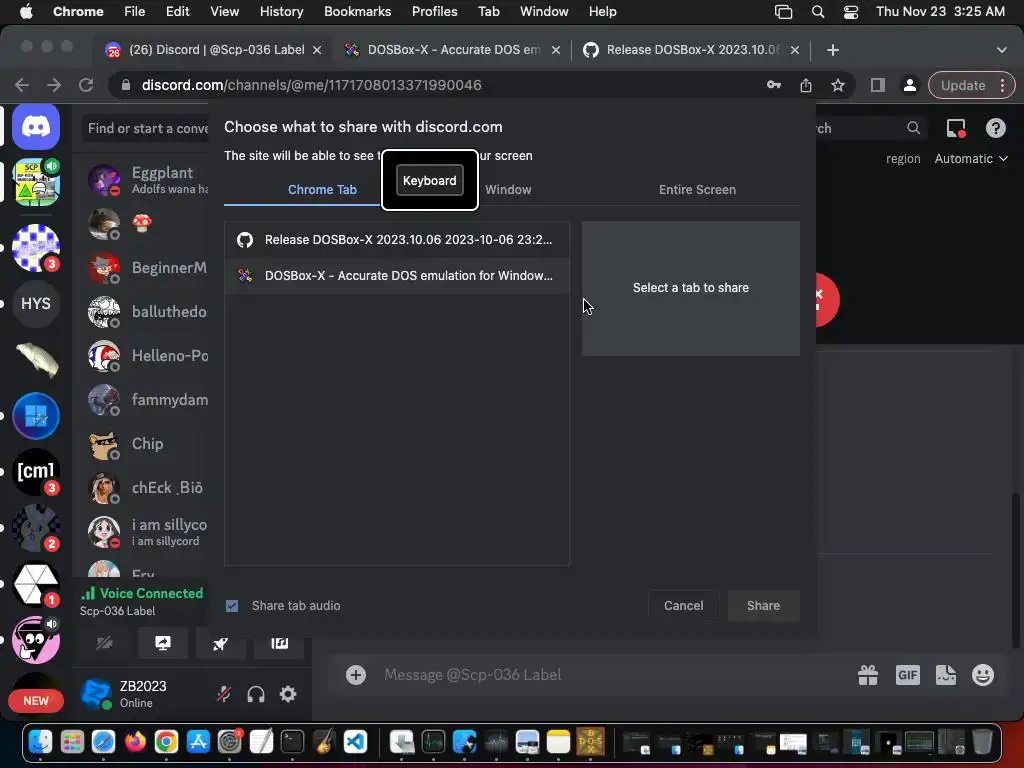This screenshot has width=1024, height=768.
Task: Open Chrome profile avatar icon
Action: (x=909, y=85)
